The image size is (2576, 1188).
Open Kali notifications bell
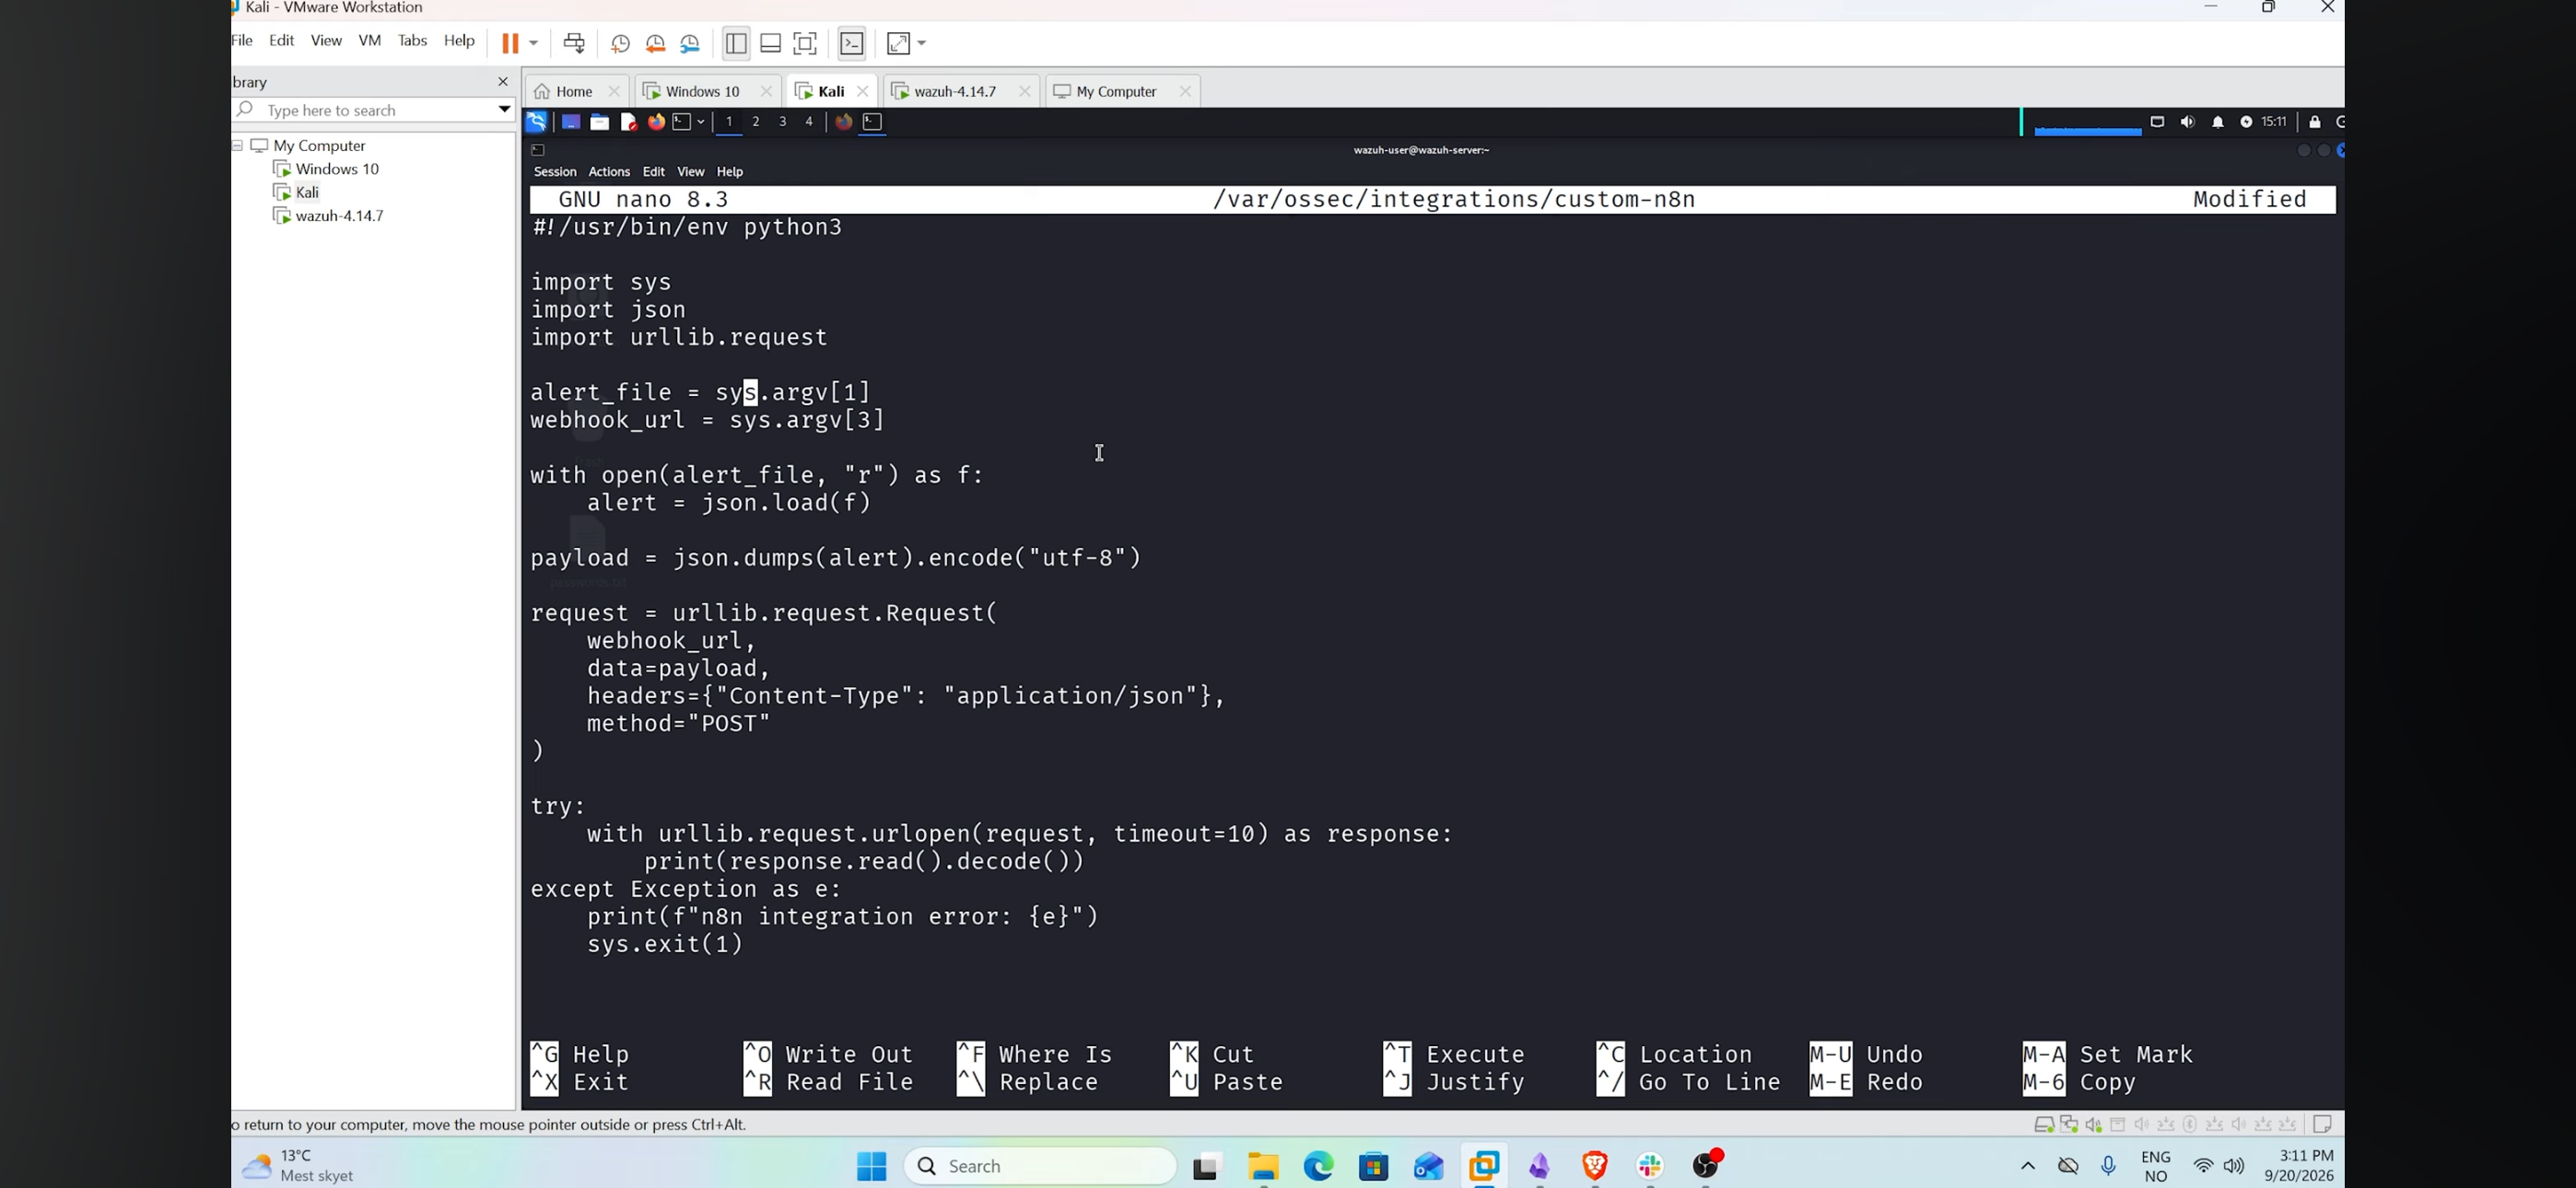coord(2218,122)
